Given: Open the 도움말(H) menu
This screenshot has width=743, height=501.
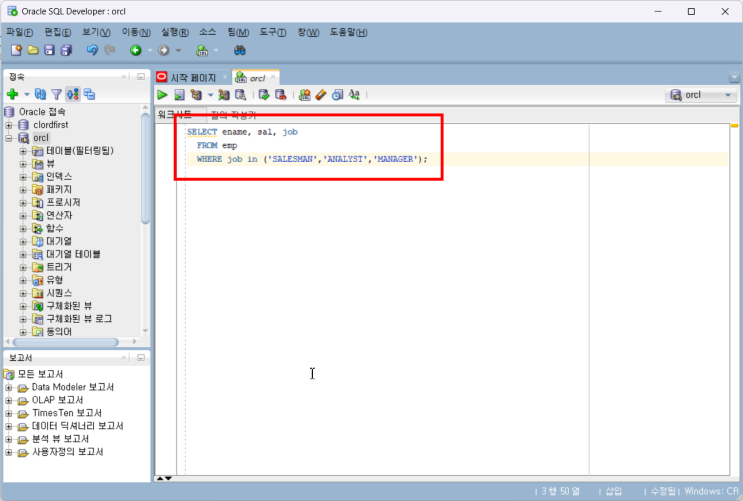Looking at the screenshot, I should click(x=348, y=32).
